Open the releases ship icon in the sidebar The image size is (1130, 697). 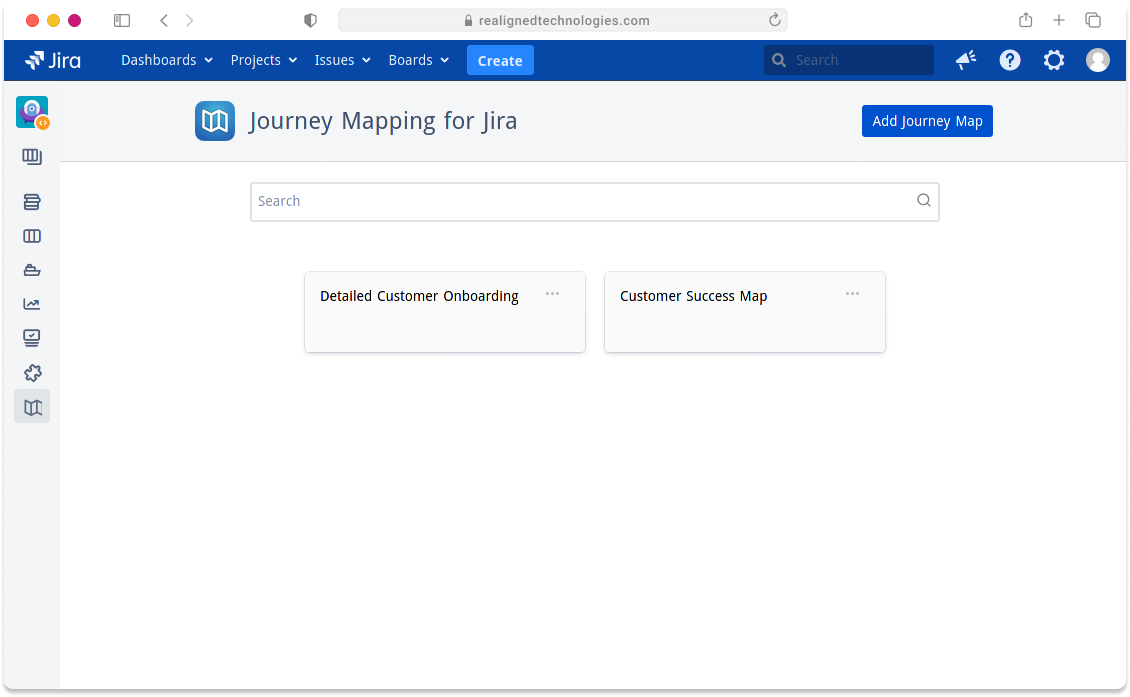32,270
